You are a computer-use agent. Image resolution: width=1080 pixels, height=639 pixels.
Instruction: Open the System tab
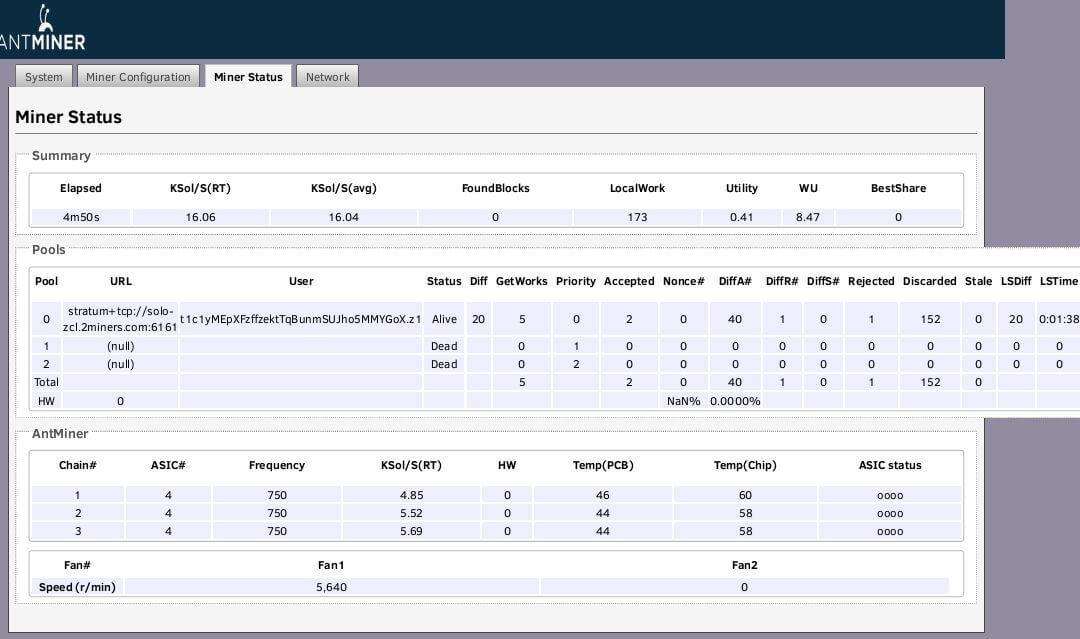point(44,77)
